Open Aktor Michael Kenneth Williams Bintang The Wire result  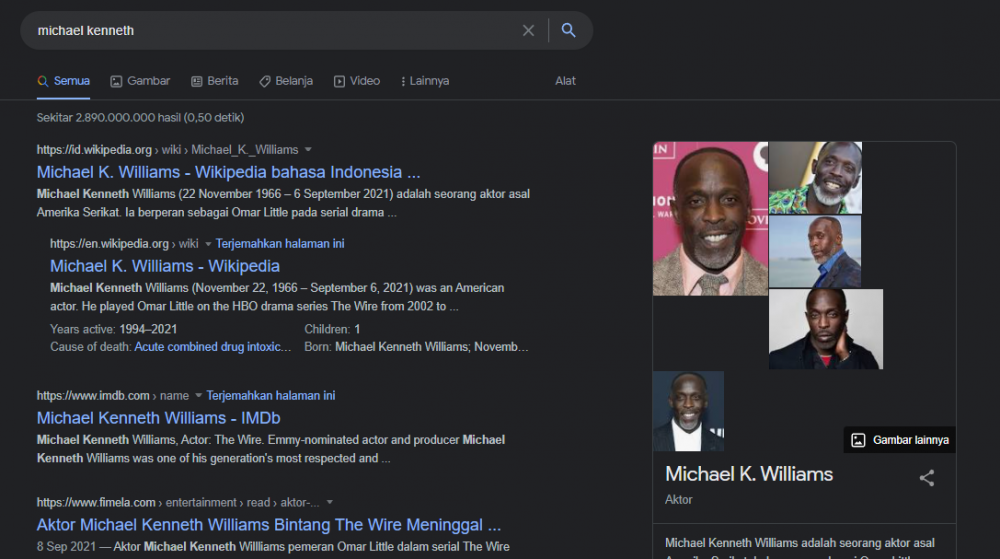coord(268,525)
